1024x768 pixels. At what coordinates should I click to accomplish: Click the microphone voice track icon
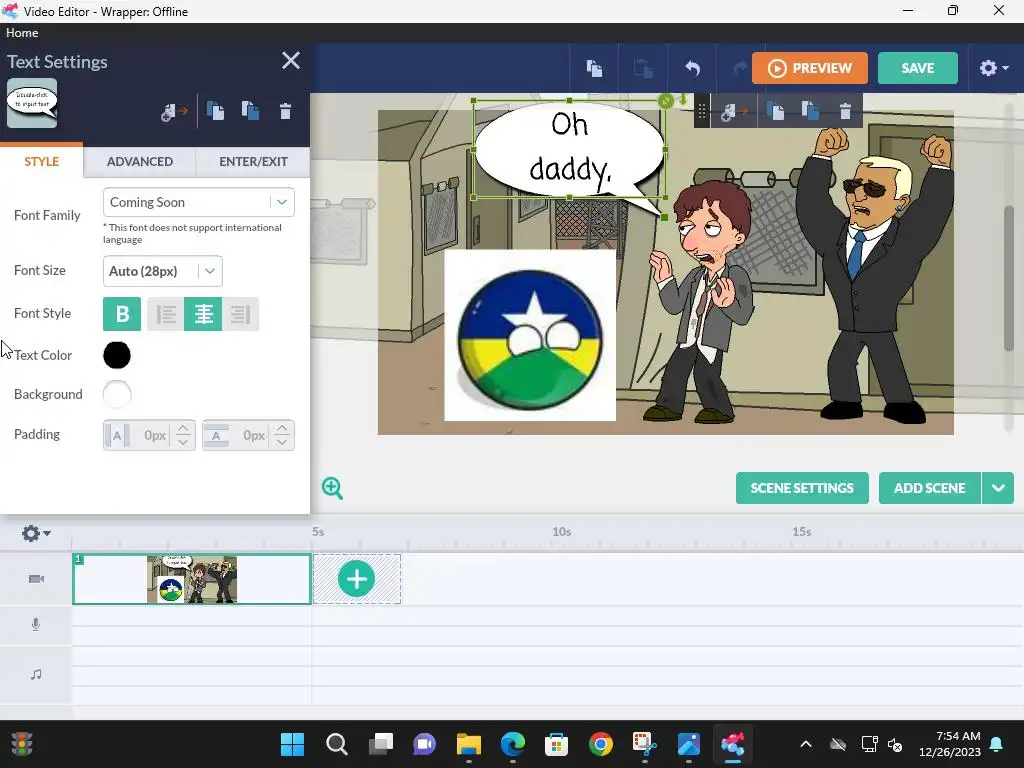click(x=36, y=625)
